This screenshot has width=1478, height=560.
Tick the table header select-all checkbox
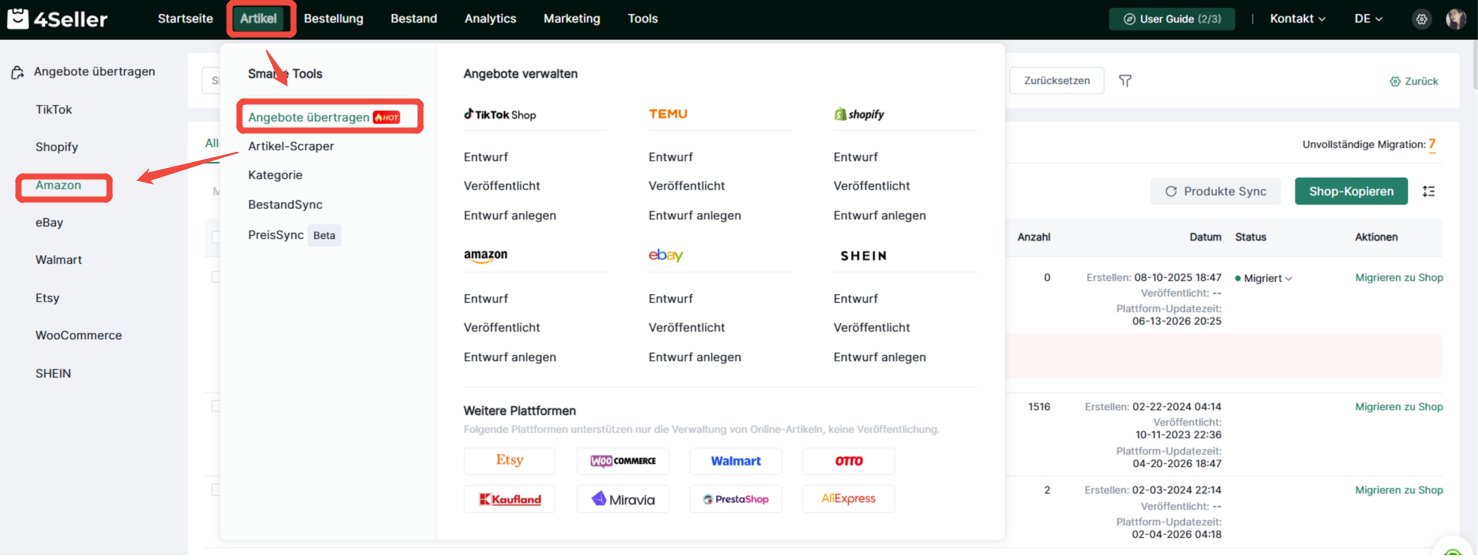[x=215, y=237]
